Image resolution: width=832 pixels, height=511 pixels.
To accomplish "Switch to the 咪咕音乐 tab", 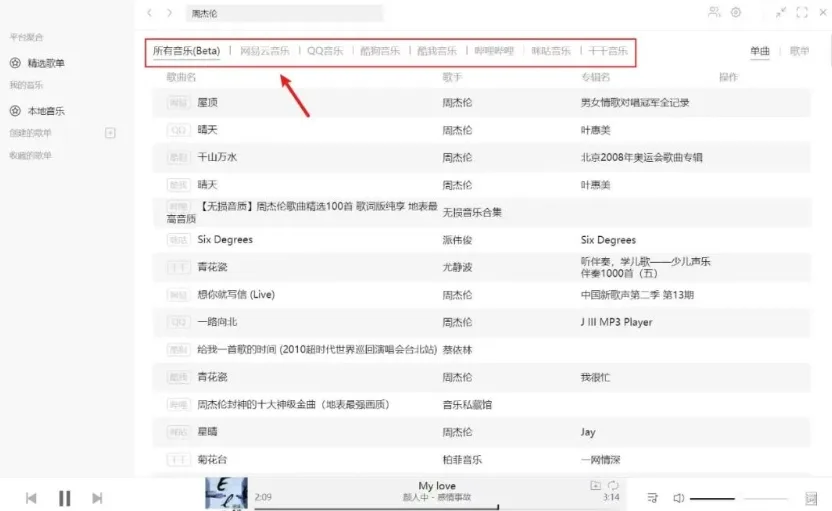I will click(551, 51).
